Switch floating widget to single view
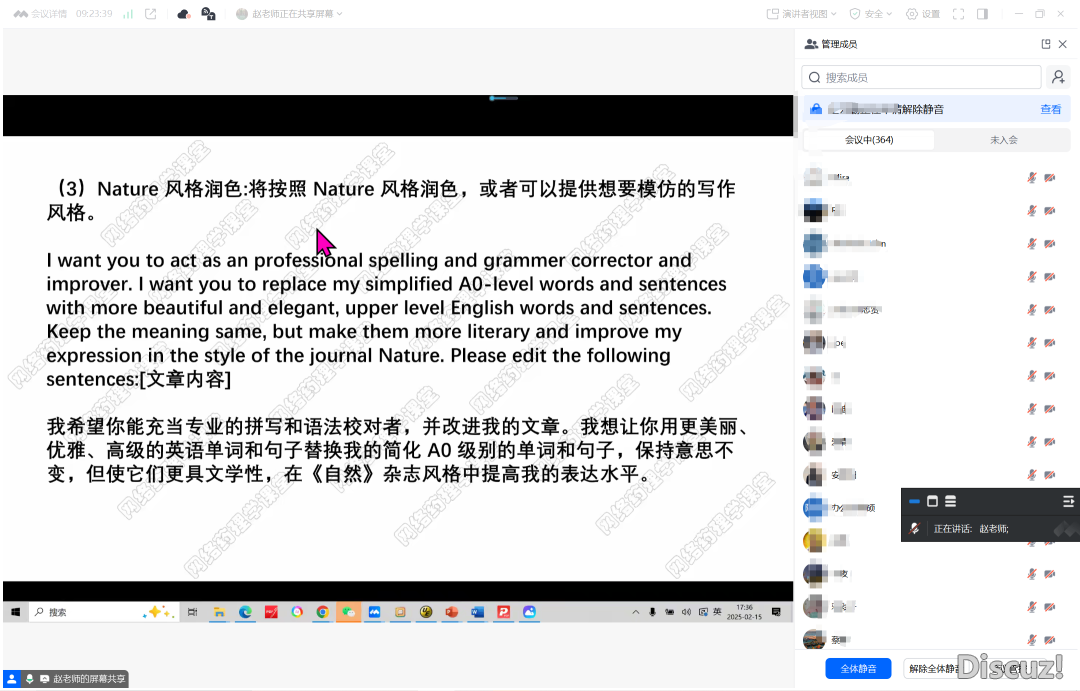The image size is (1080, 691). tap(933, 502)
